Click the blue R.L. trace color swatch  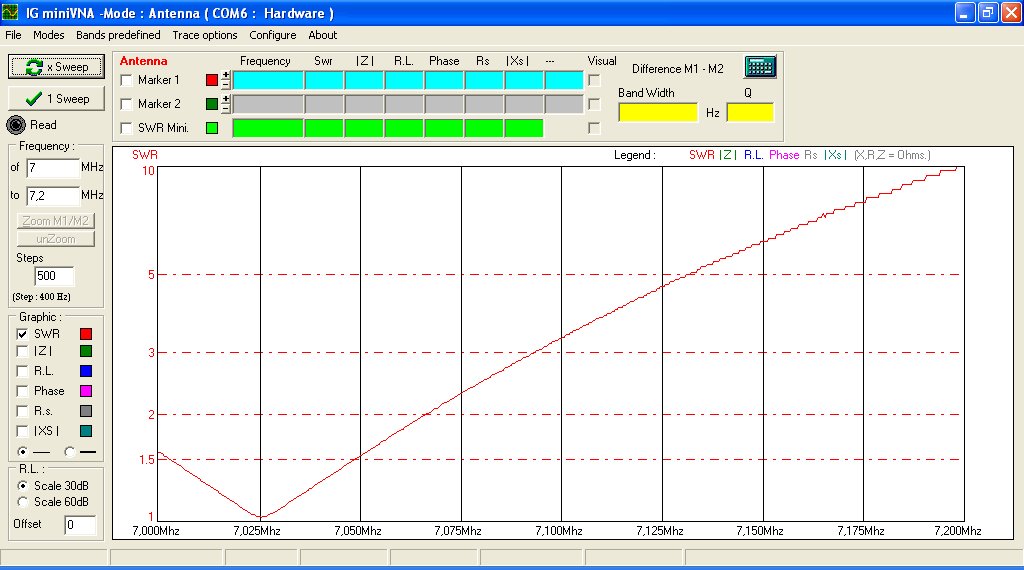point(86,371)
